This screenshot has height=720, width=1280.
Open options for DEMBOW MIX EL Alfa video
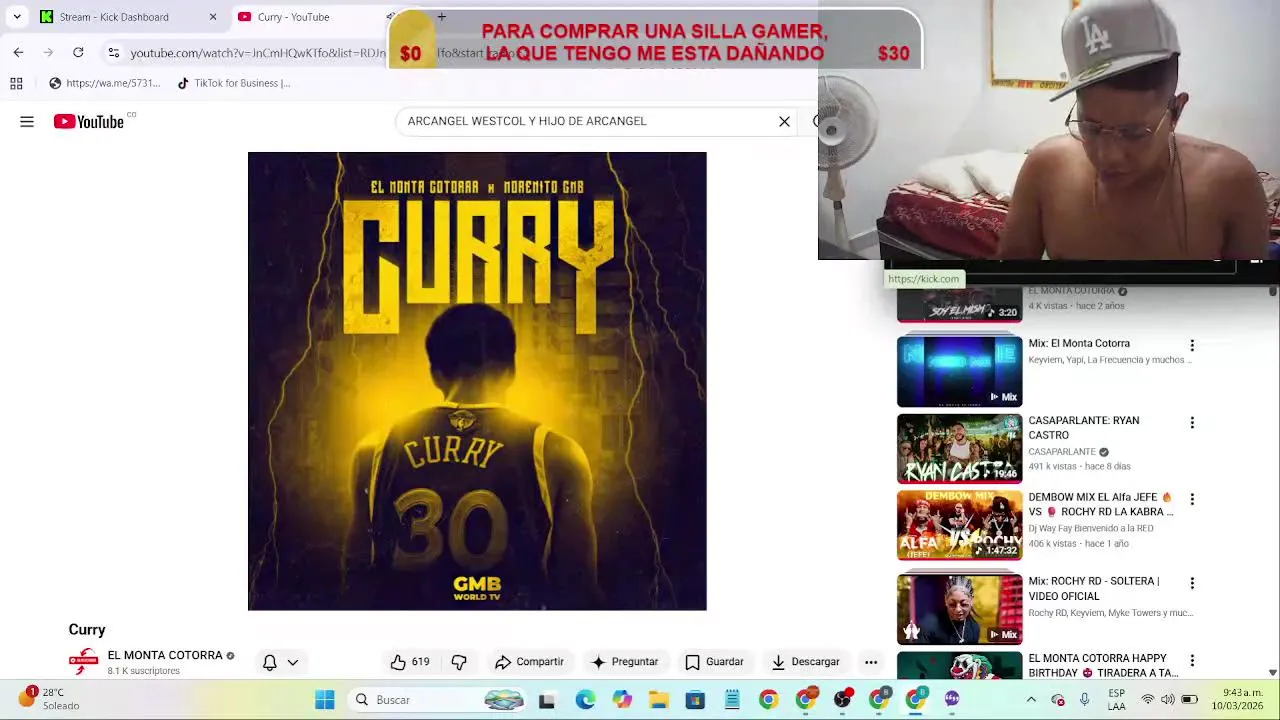click(1191, 499)
